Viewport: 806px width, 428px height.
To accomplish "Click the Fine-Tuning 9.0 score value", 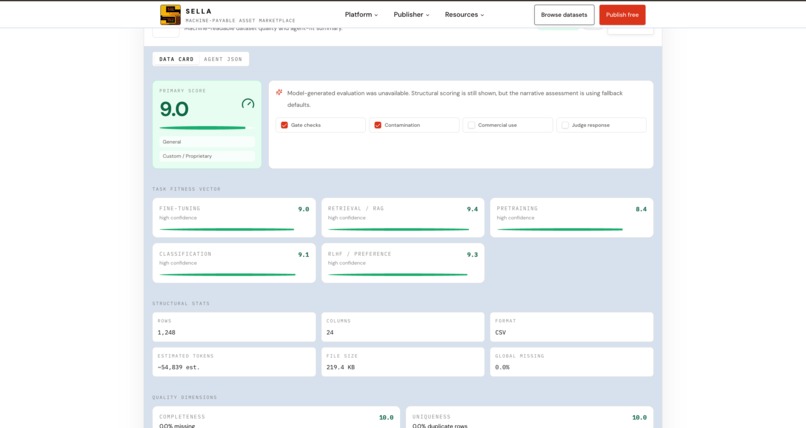I will 303,209.
